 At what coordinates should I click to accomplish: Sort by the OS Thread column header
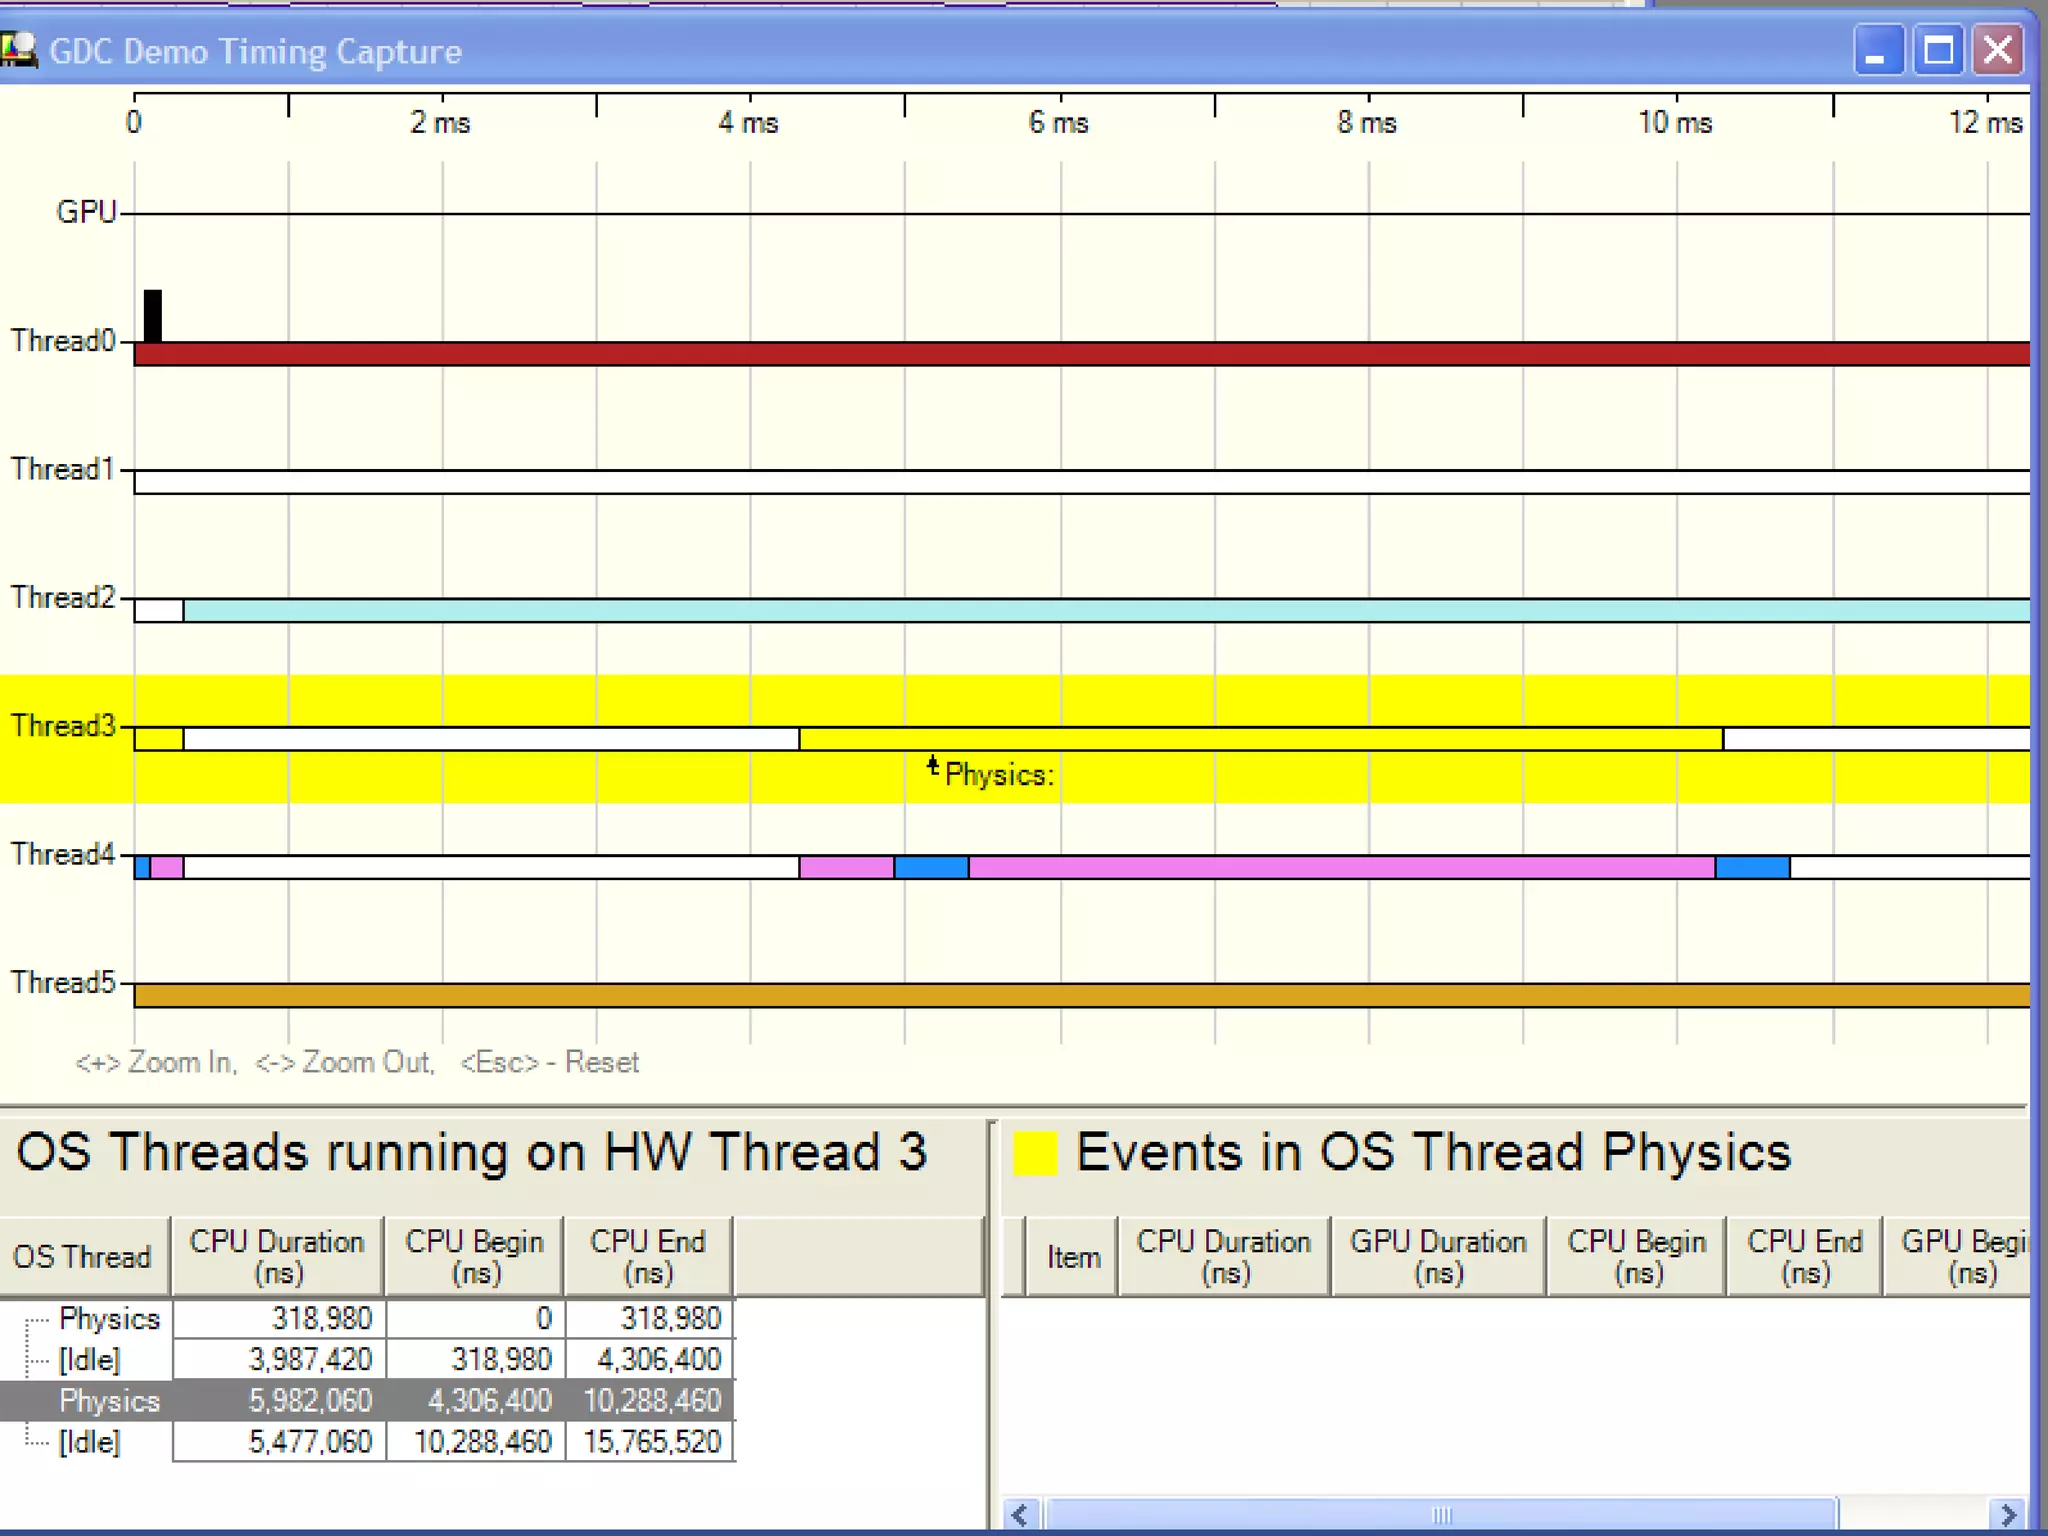84,1257
